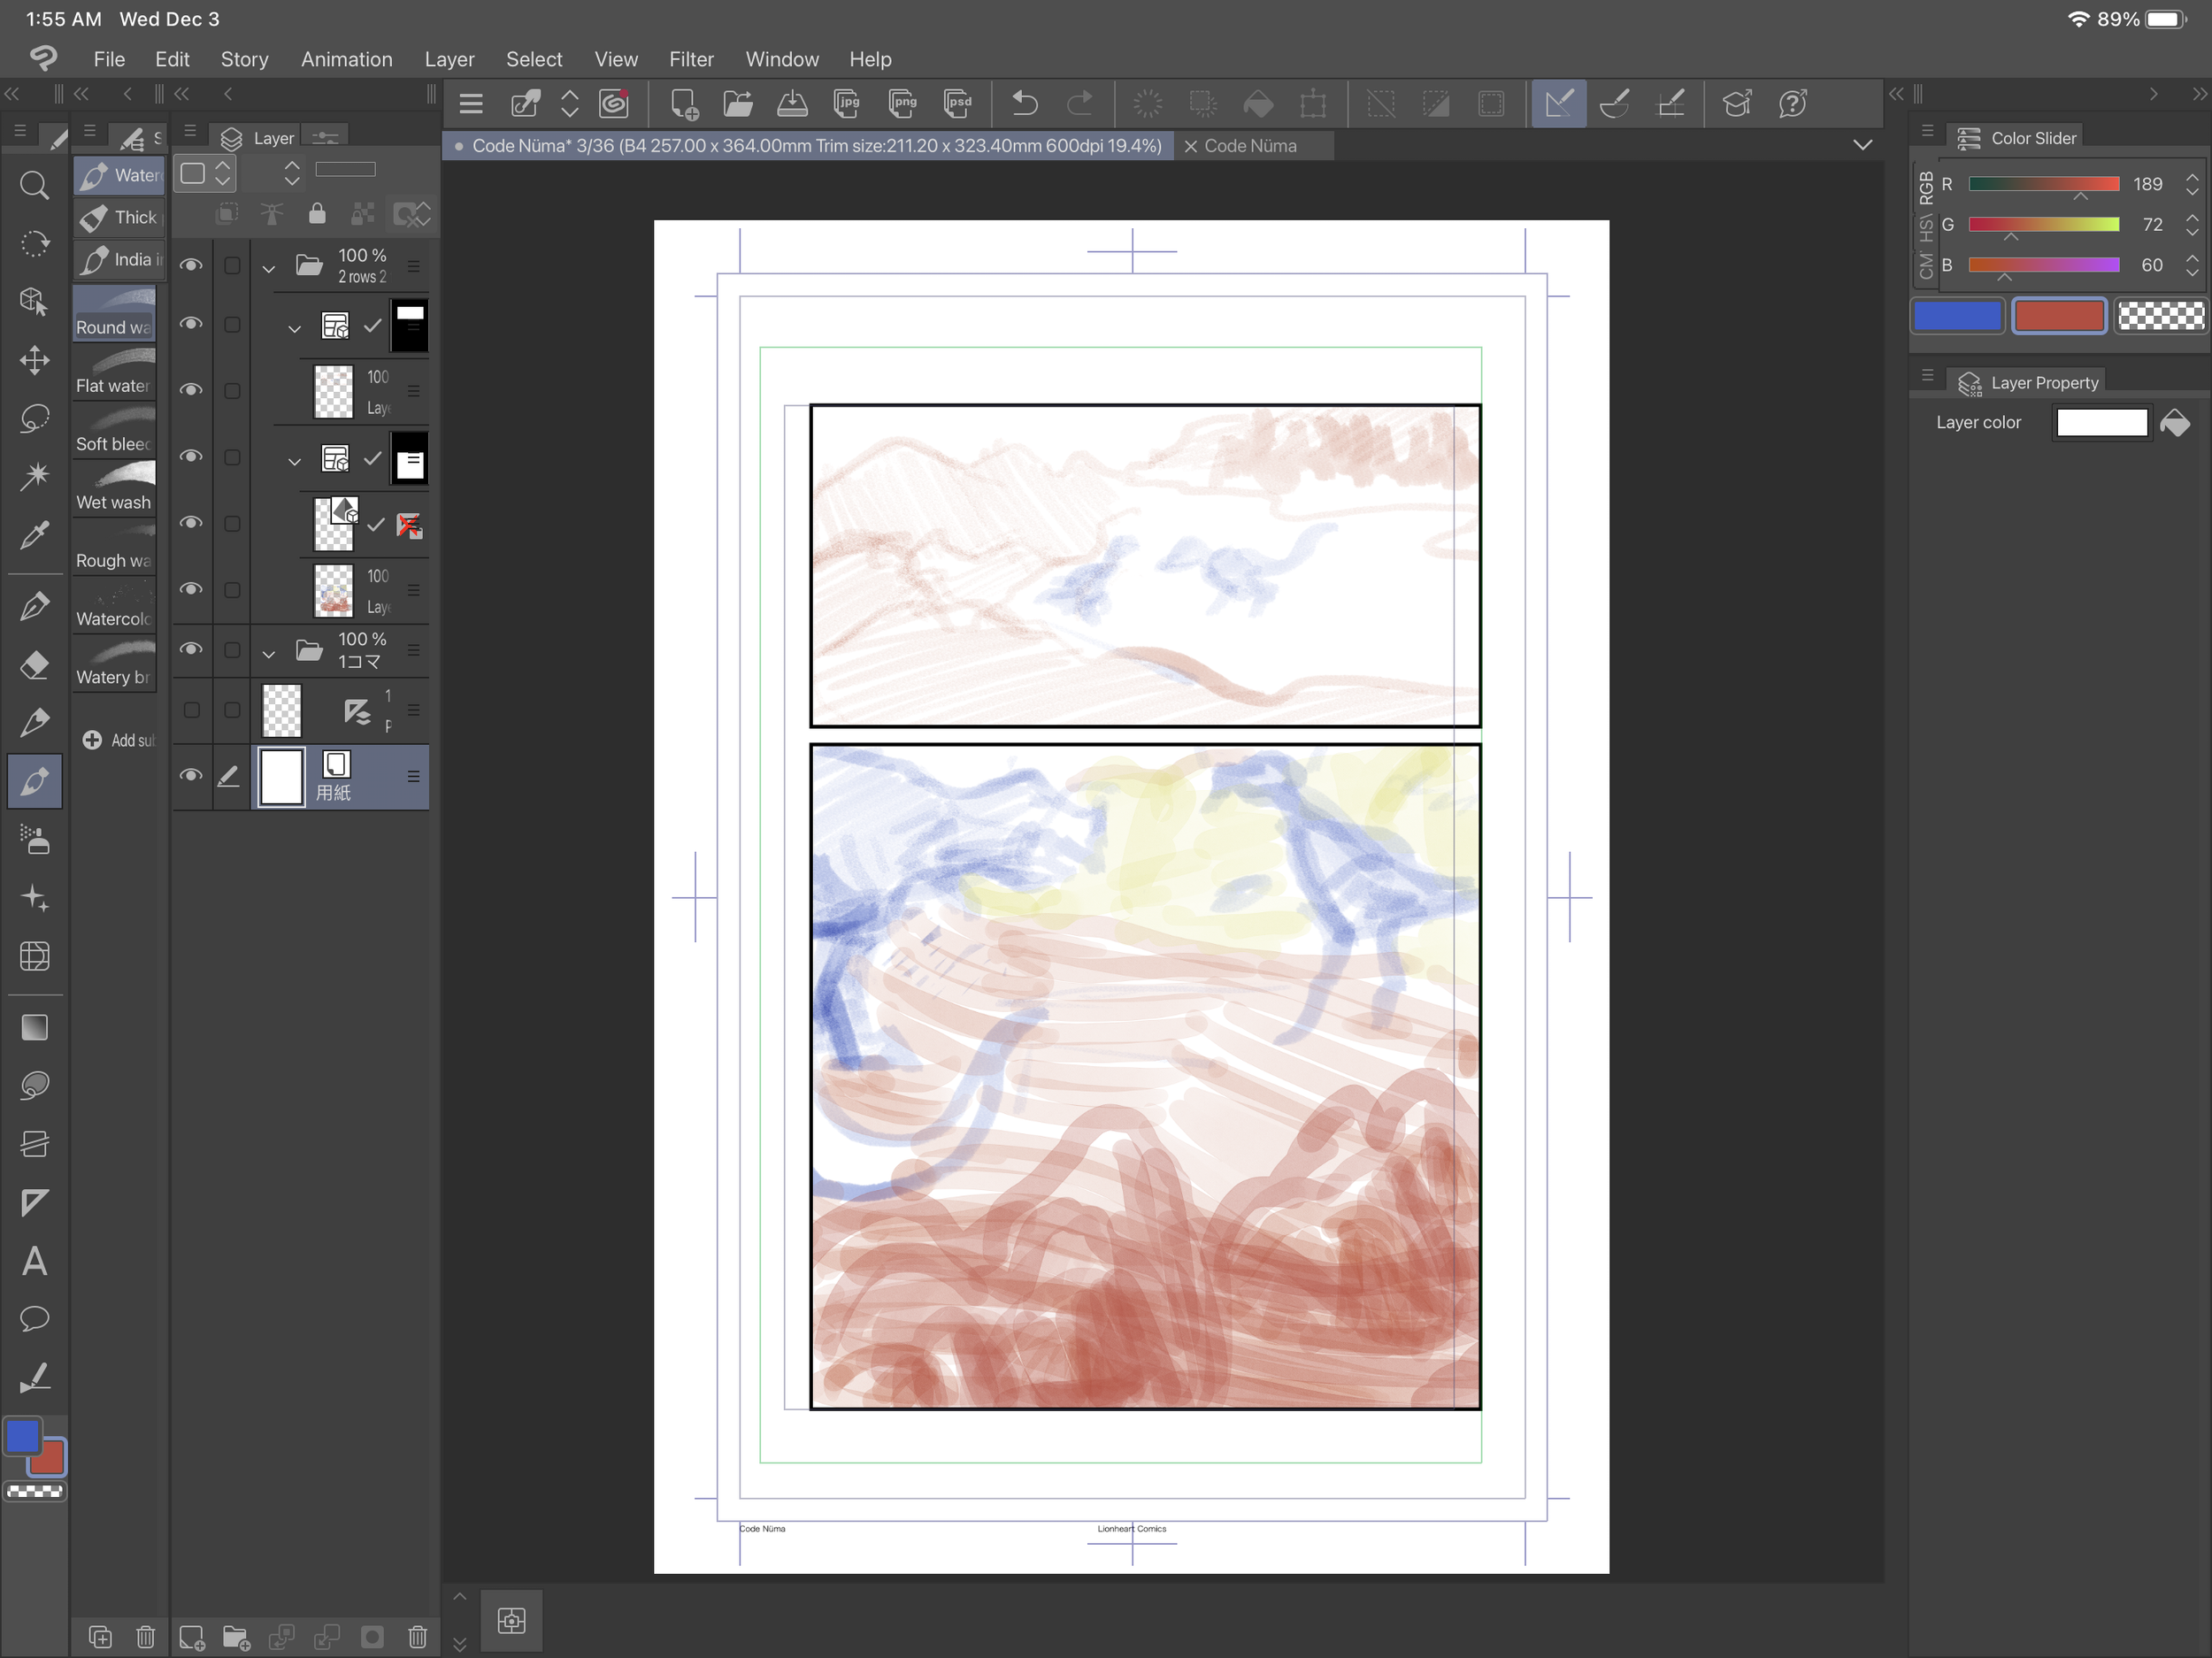Expand the canvas tab list chevron

pos(1862,145)
